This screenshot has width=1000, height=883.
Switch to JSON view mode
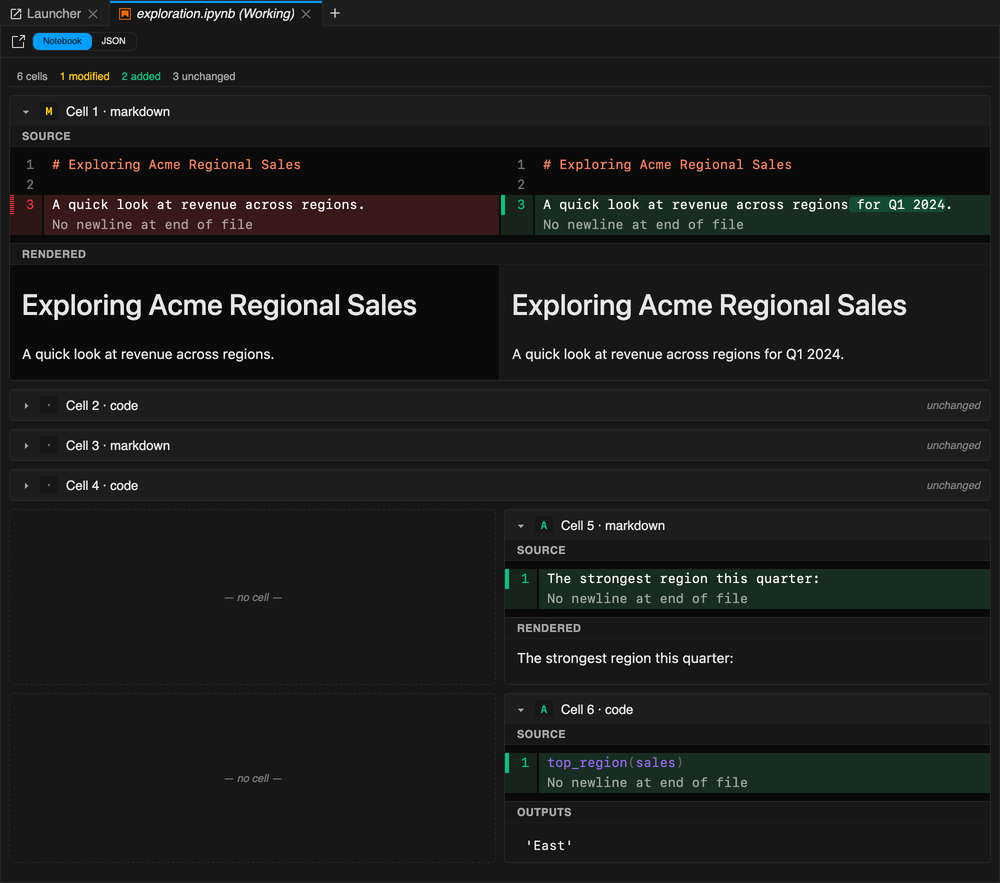(114, 41)
